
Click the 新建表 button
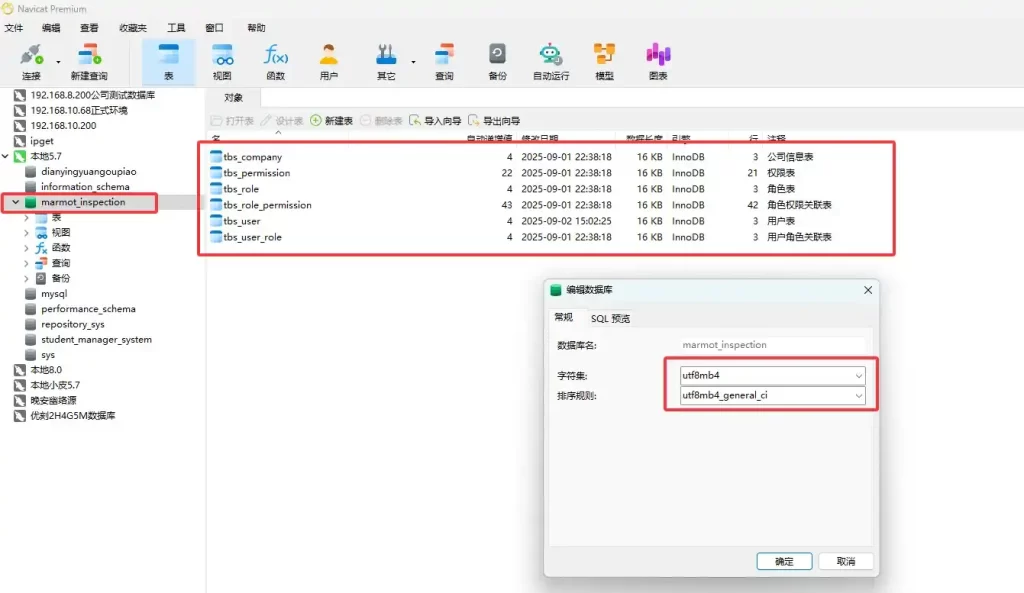[332, 121]
